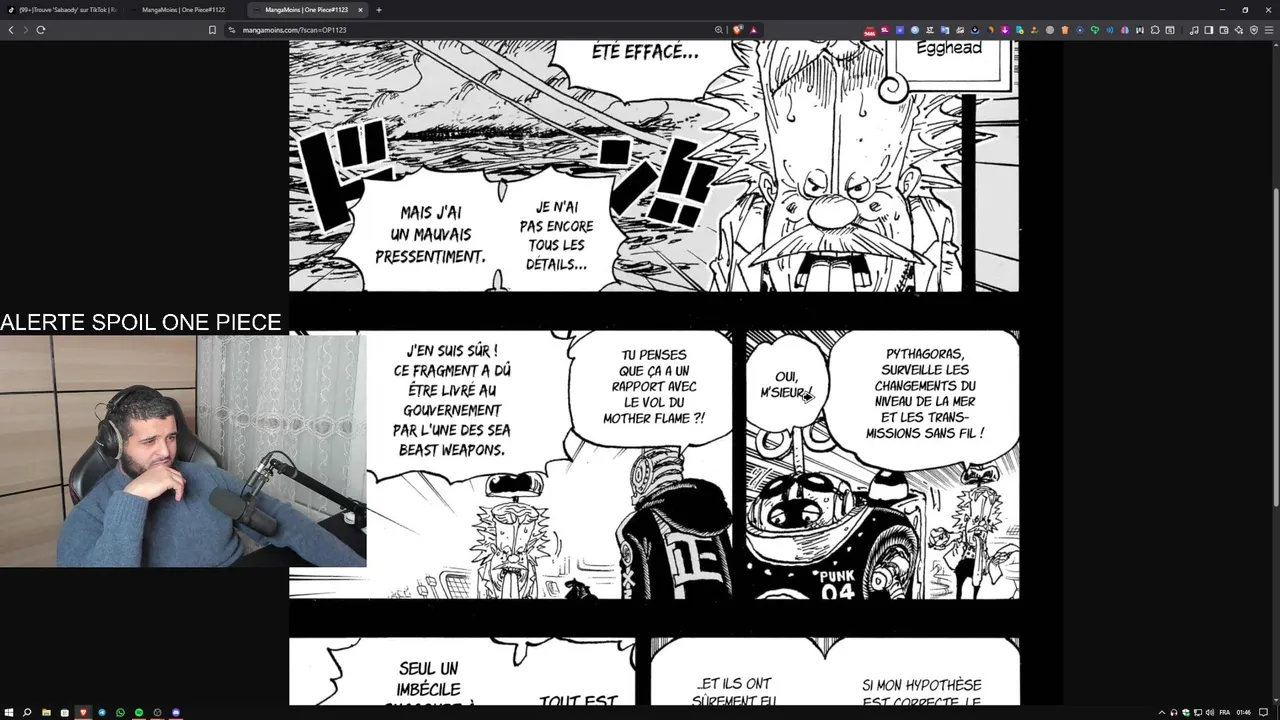Screen dimensions: 1280x720
Task: Open the Brave browser taskbar icon
Action: (83, 712)
